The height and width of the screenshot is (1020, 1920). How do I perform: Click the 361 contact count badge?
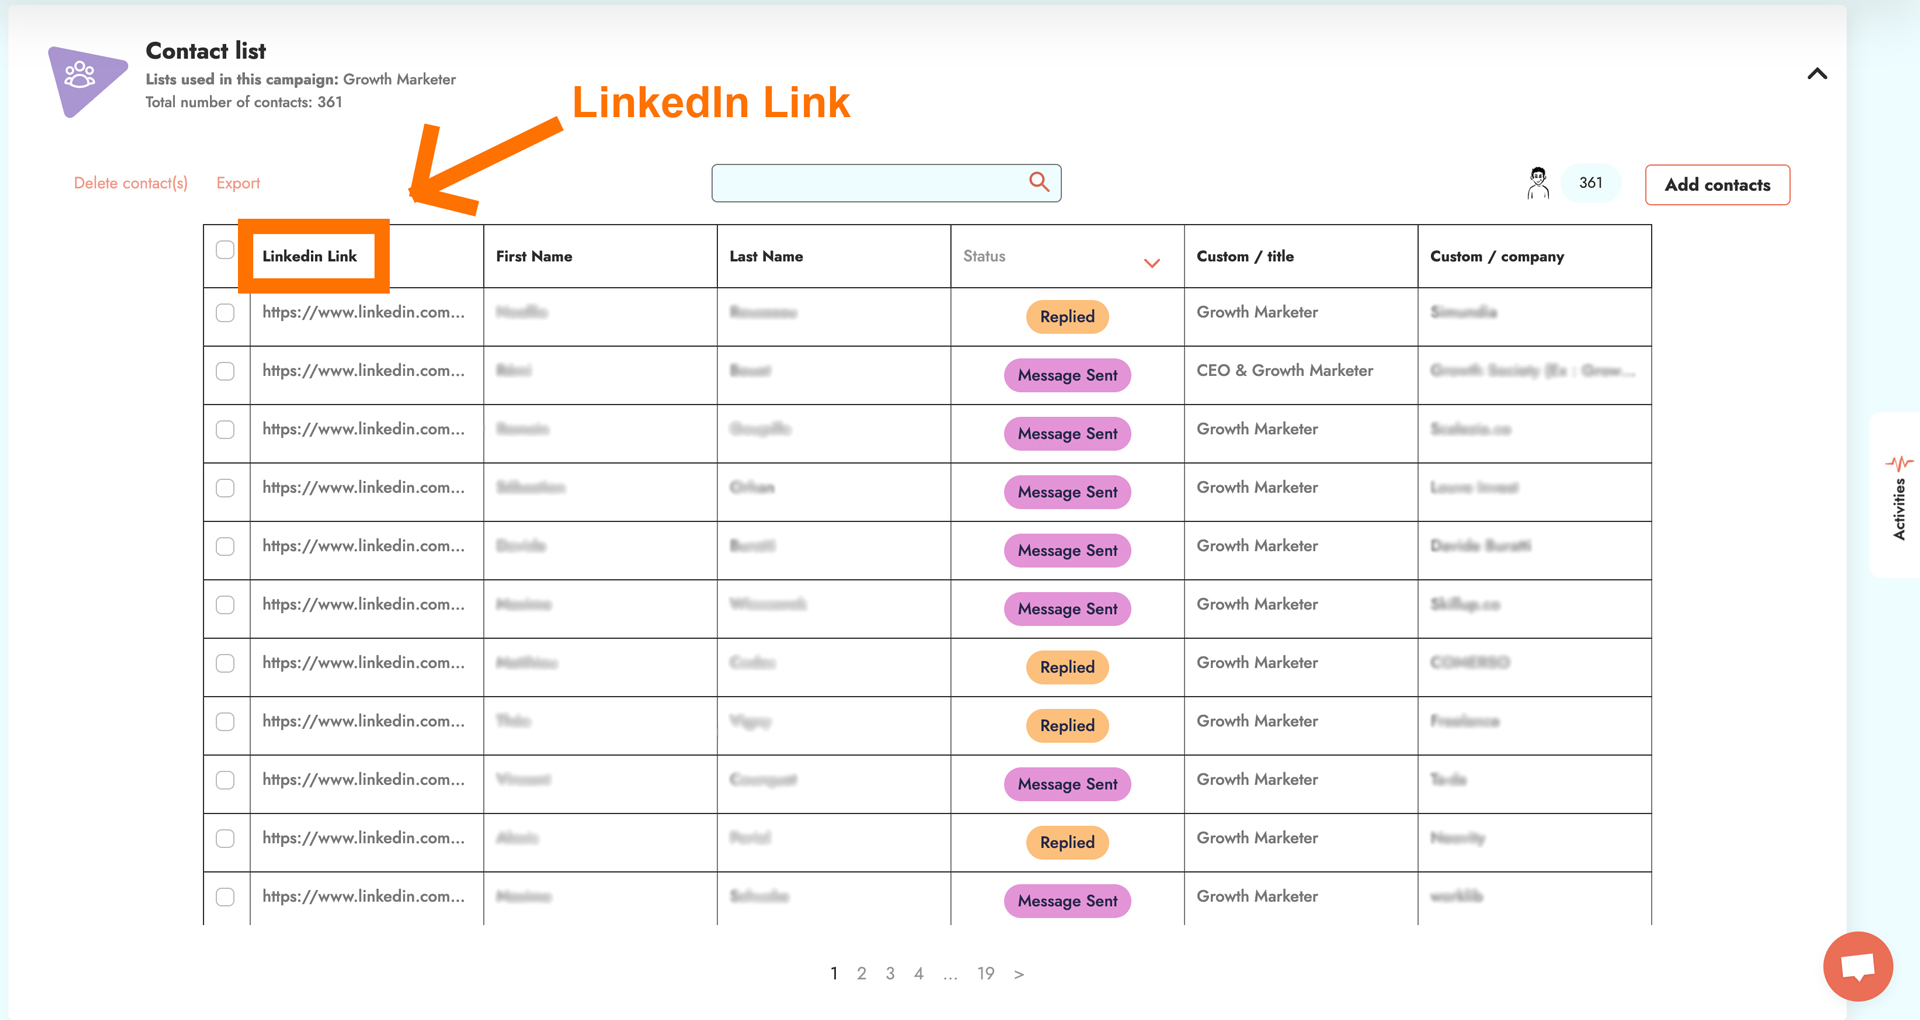(1590, 183)
